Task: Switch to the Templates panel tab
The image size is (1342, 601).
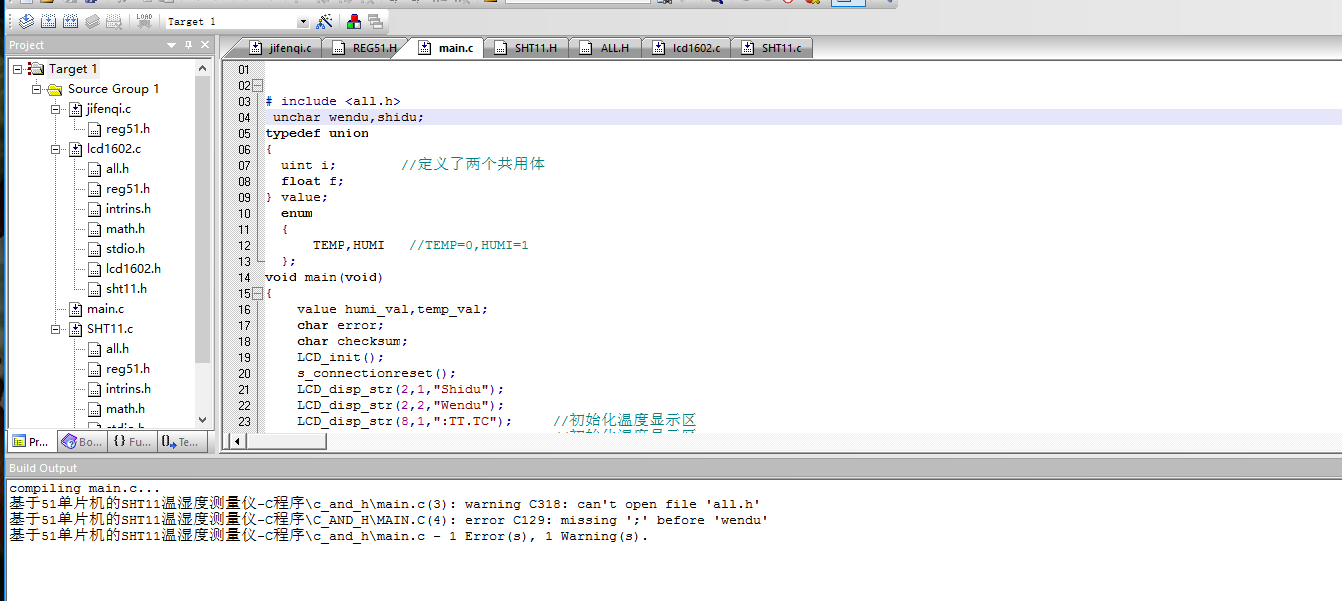Action: pos(180,441)
